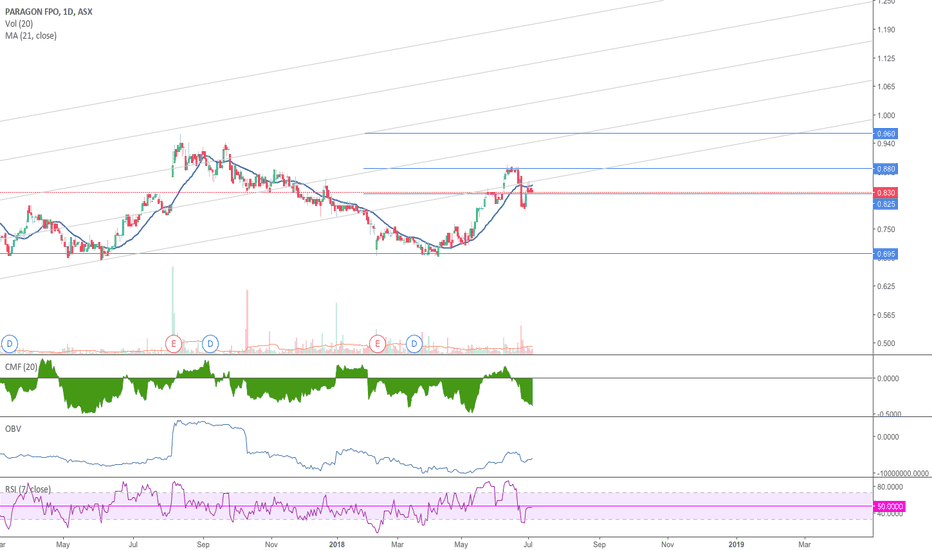Click the 0.565 tick on the price scale
Viewport: 932px width, 550px height.
(x=886, y=315)
